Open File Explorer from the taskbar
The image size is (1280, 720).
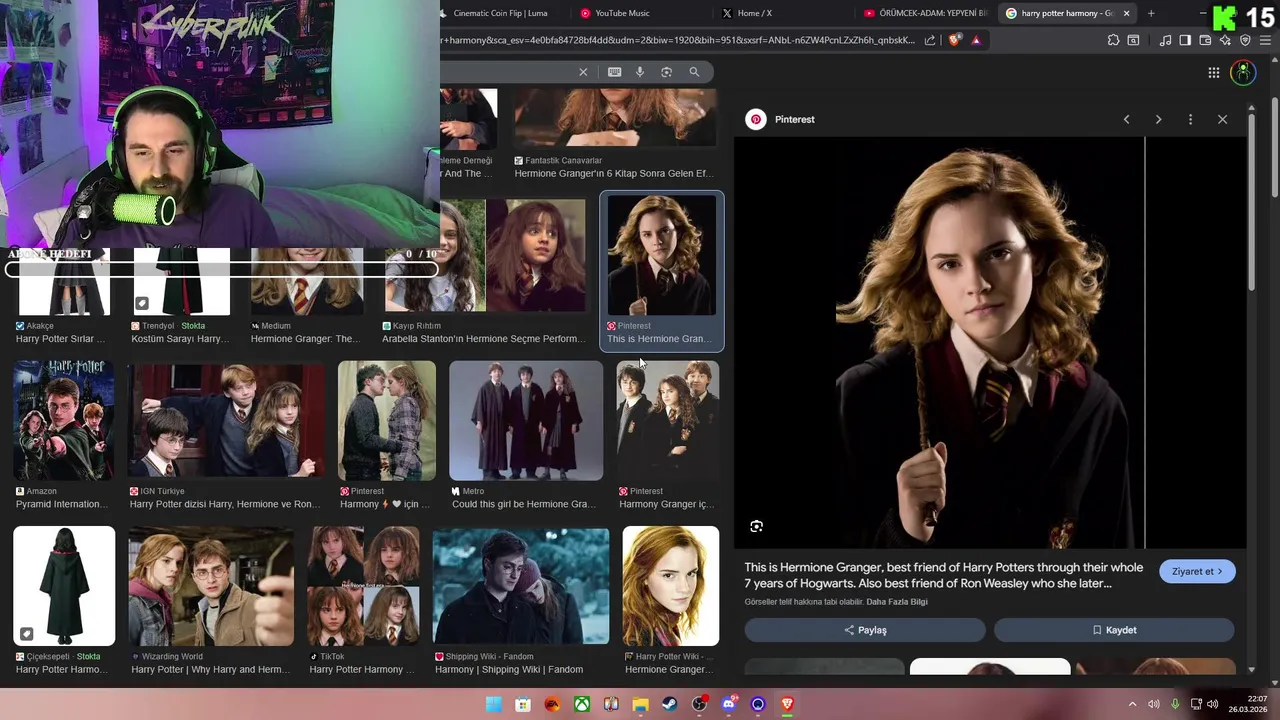(640, 704)
